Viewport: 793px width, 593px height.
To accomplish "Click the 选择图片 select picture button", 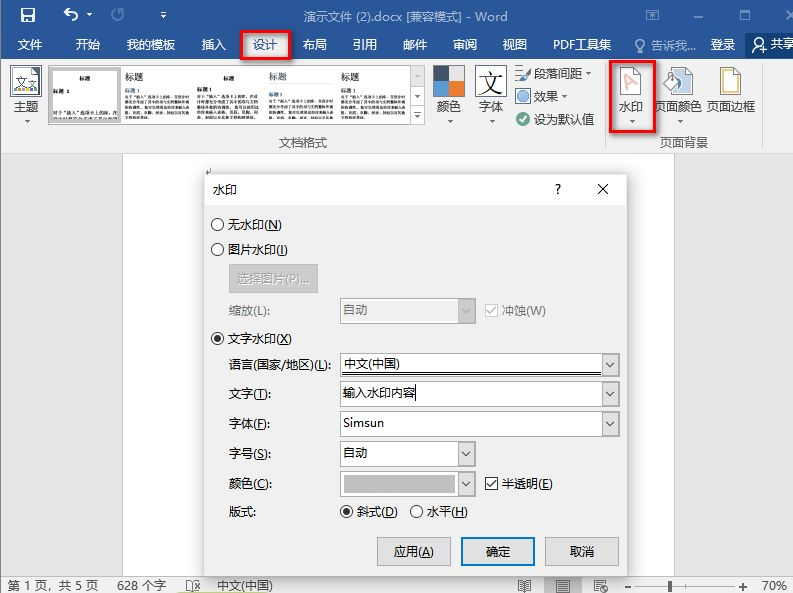I will 273,279.
